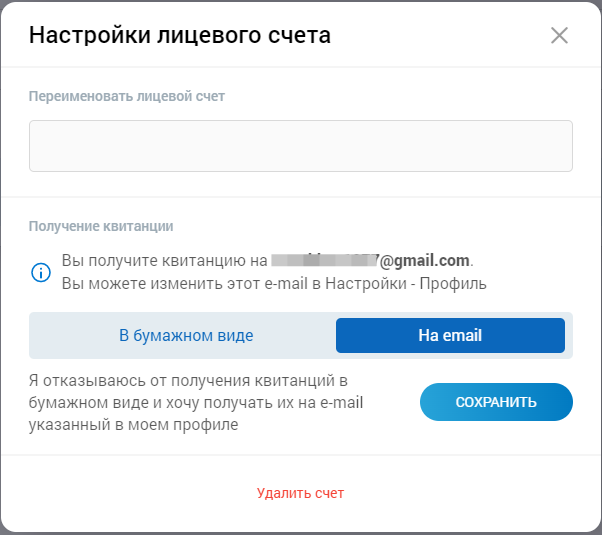The image size is (602, 535).
Task: Click the указанный в моем профиле line
Action: coord(135,425)
